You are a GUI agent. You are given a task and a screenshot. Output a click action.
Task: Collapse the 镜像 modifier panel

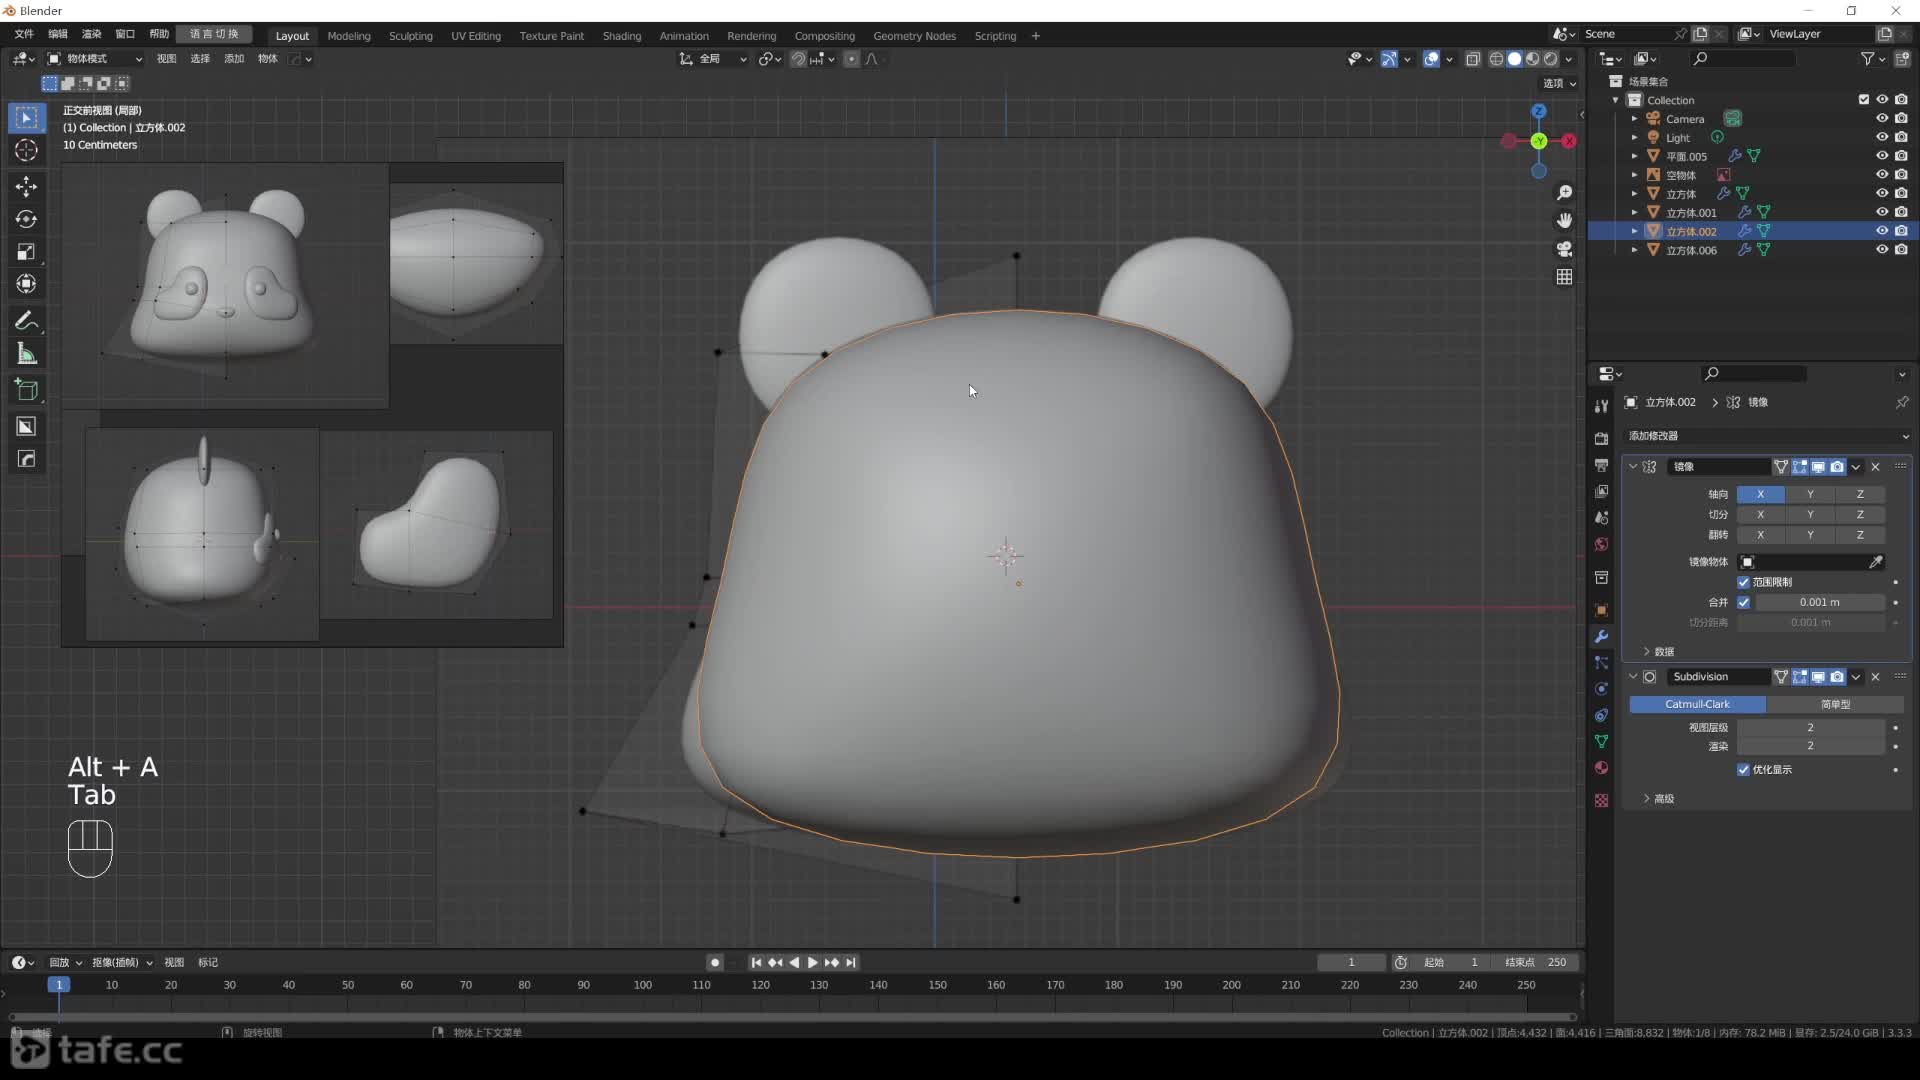point(1633,467)
